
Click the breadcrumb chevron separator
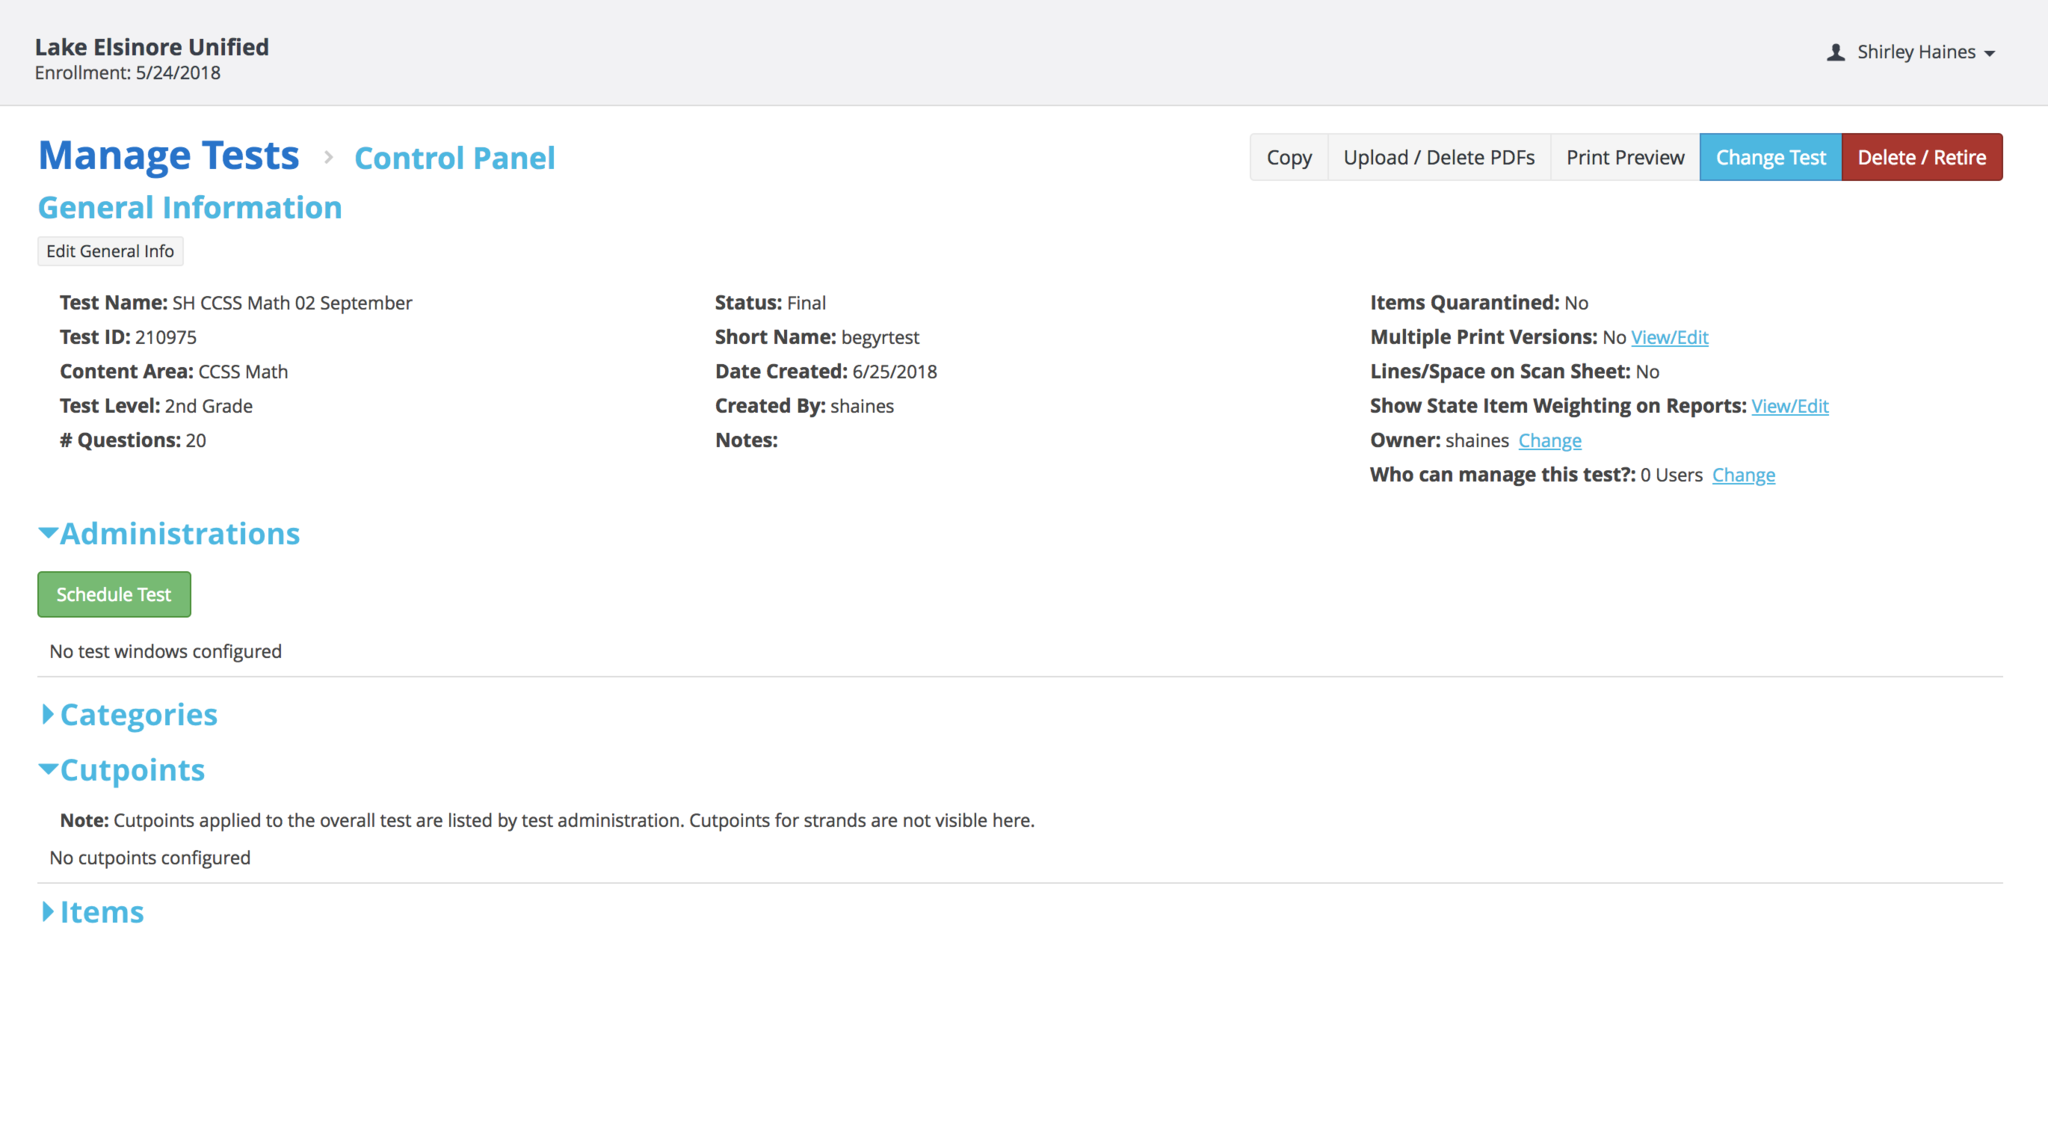[x=328, y=157]
